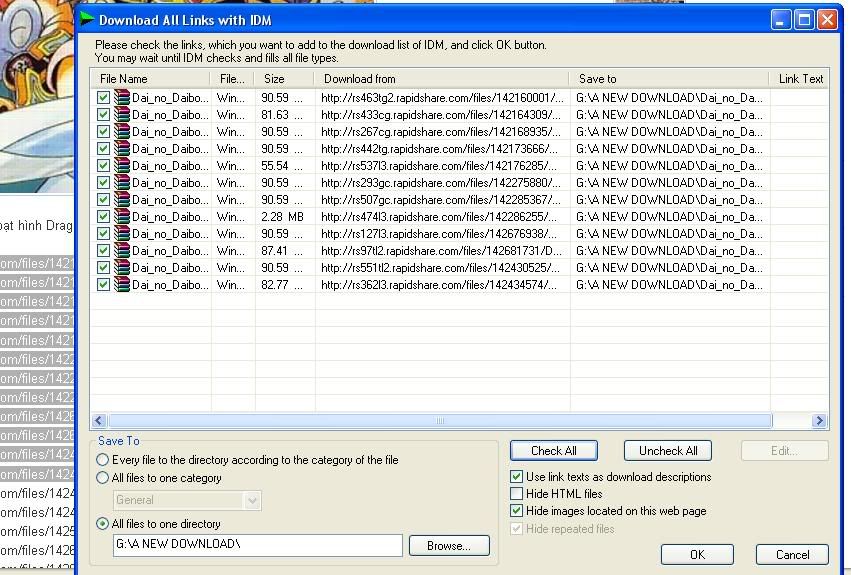
Task: Click WinRAR icon of rs551tl2 row
Action: (122, 268)
